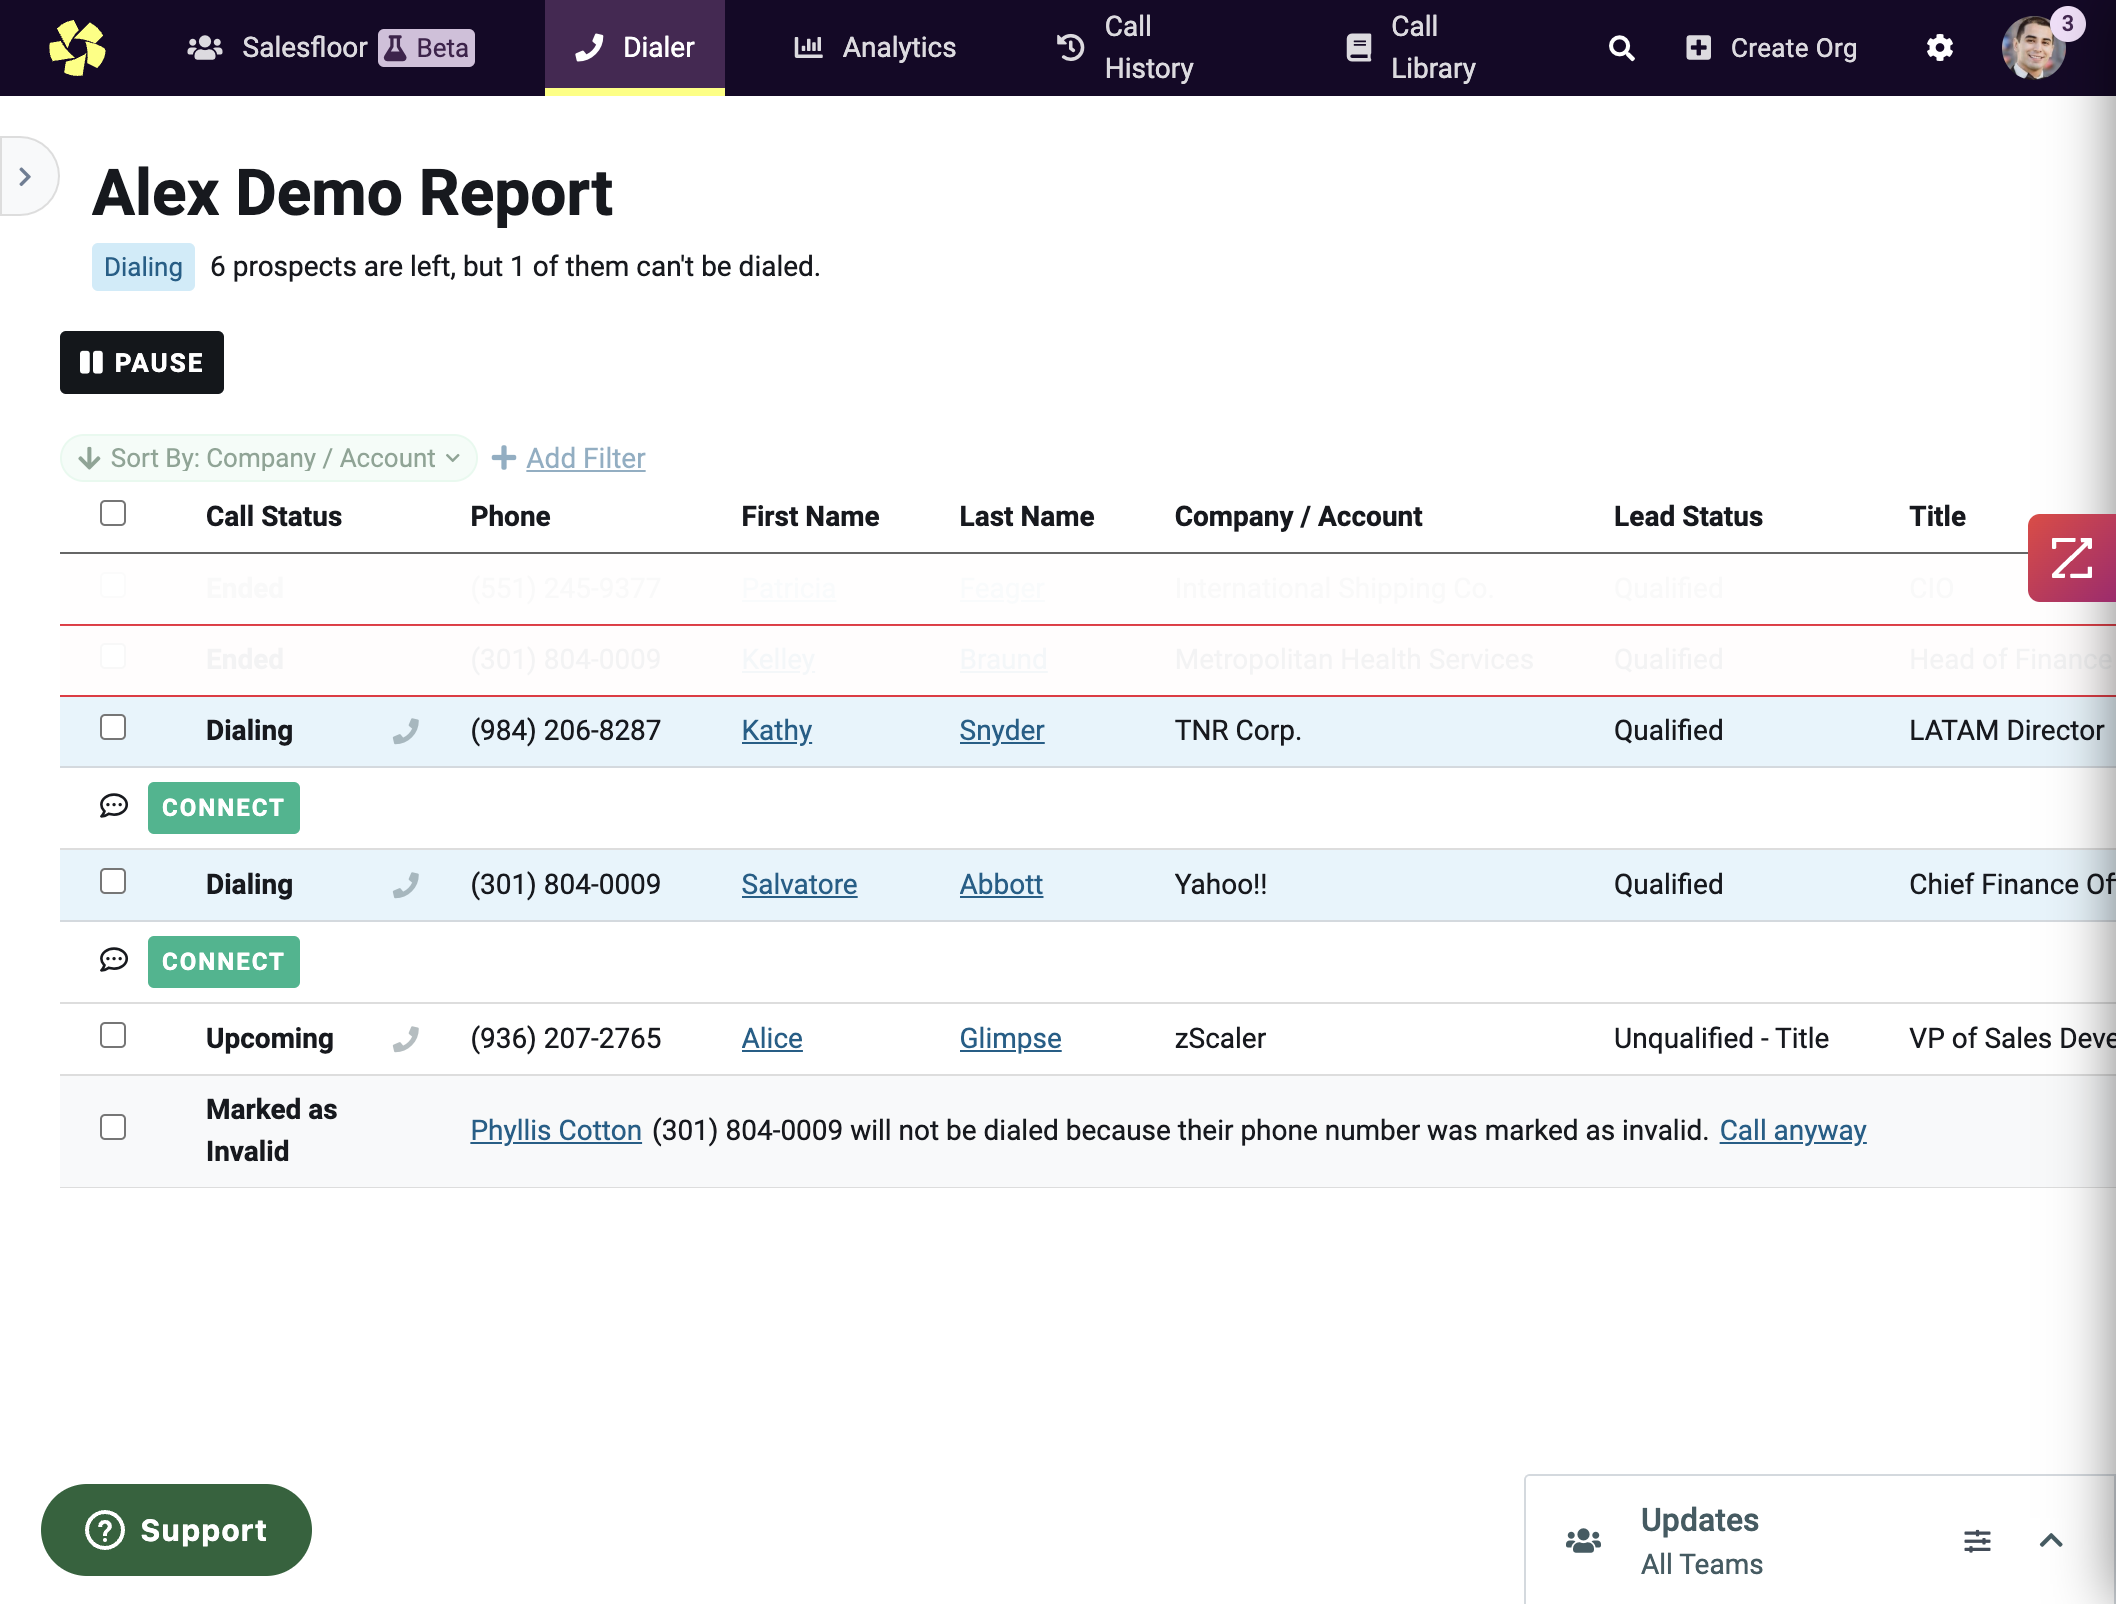This screenshot has width=2116, height=1604.
Task: Click the Company / Account column header
Action: click(x=1298, y=516)
